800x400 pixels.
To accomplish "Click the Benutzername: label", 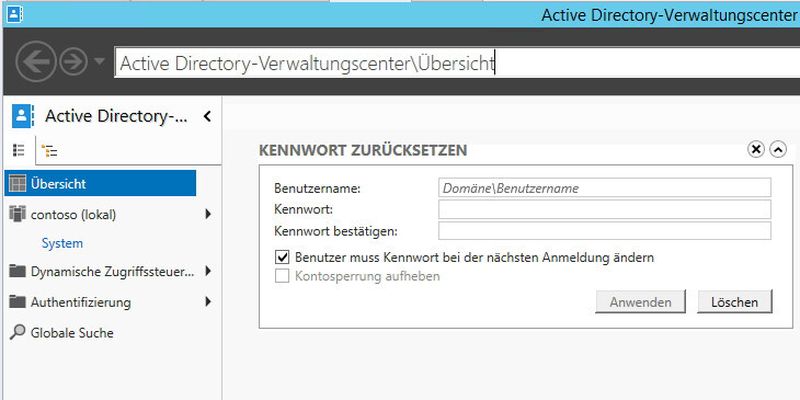I will (x=317, y=188).
